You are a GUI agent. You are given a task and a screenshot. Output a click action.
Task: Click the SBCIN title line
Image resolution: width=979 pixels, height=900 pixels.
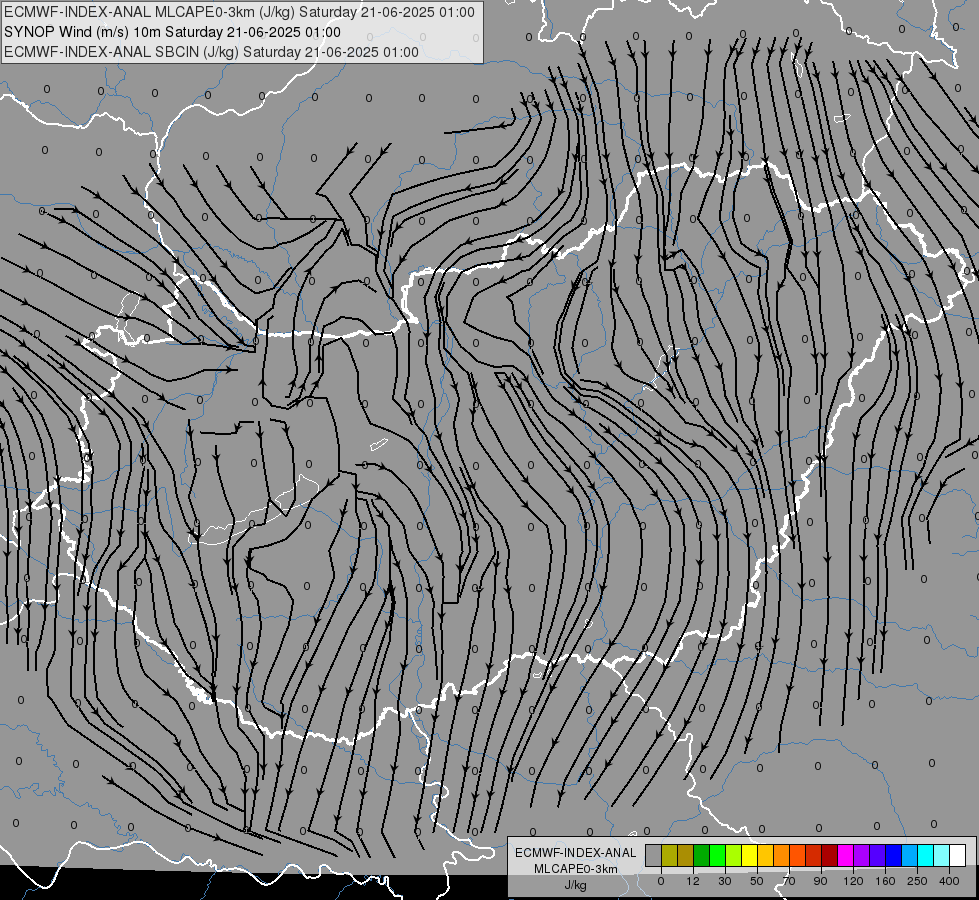coord(211,52)
